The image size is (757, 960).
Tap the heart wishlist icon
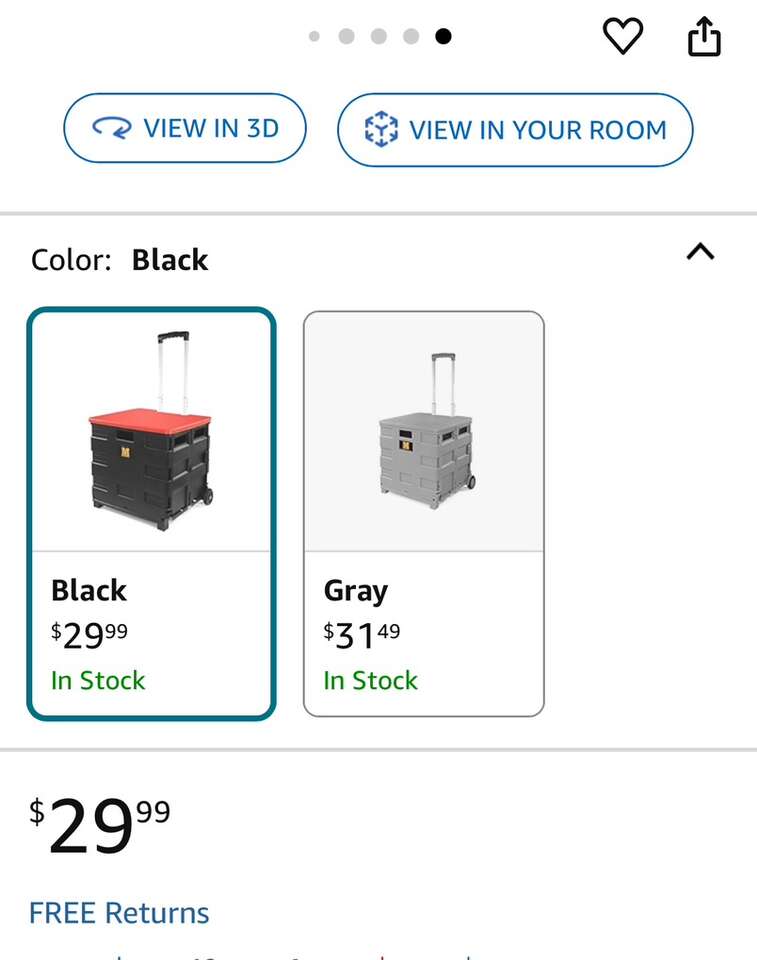coord(622,37)
